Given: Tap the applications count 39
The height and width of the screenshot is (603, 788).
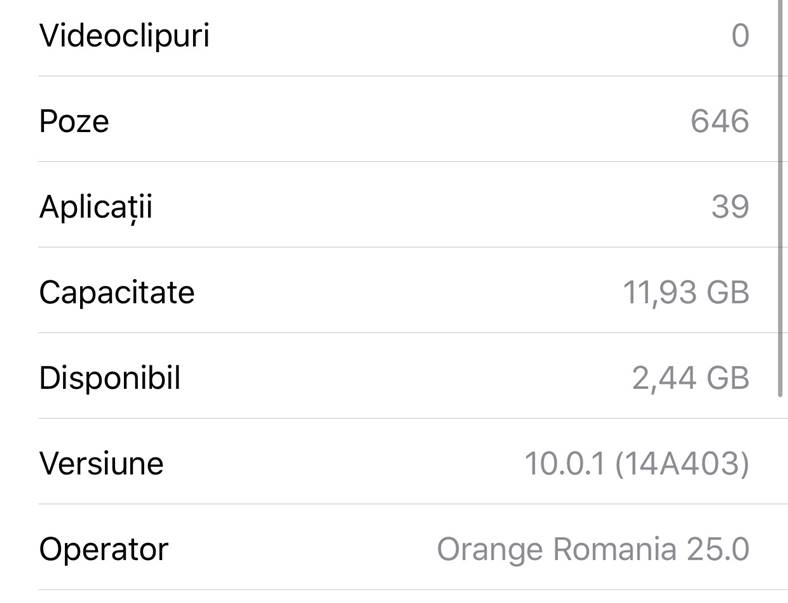Looking at the screenshot, I should pos(729,207).
